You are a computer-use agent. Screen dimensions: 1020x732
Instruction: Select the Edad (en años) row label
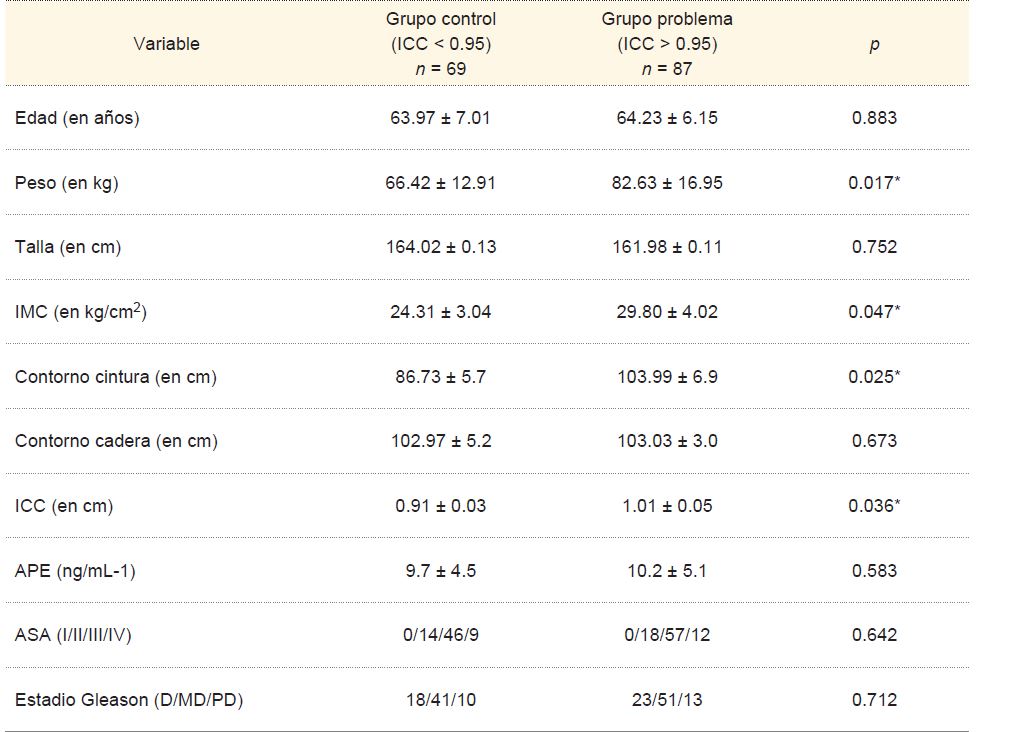(77, 118)
